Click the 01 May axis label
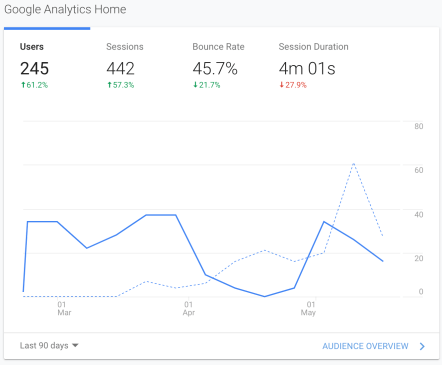 tap(309, 308)
